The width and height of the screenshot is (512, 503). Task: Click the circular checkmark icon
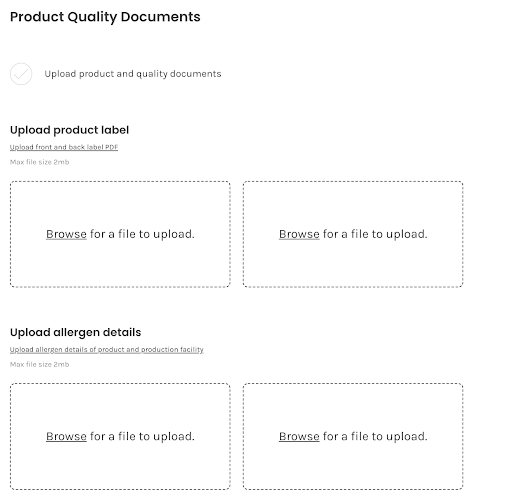point(21,74)
